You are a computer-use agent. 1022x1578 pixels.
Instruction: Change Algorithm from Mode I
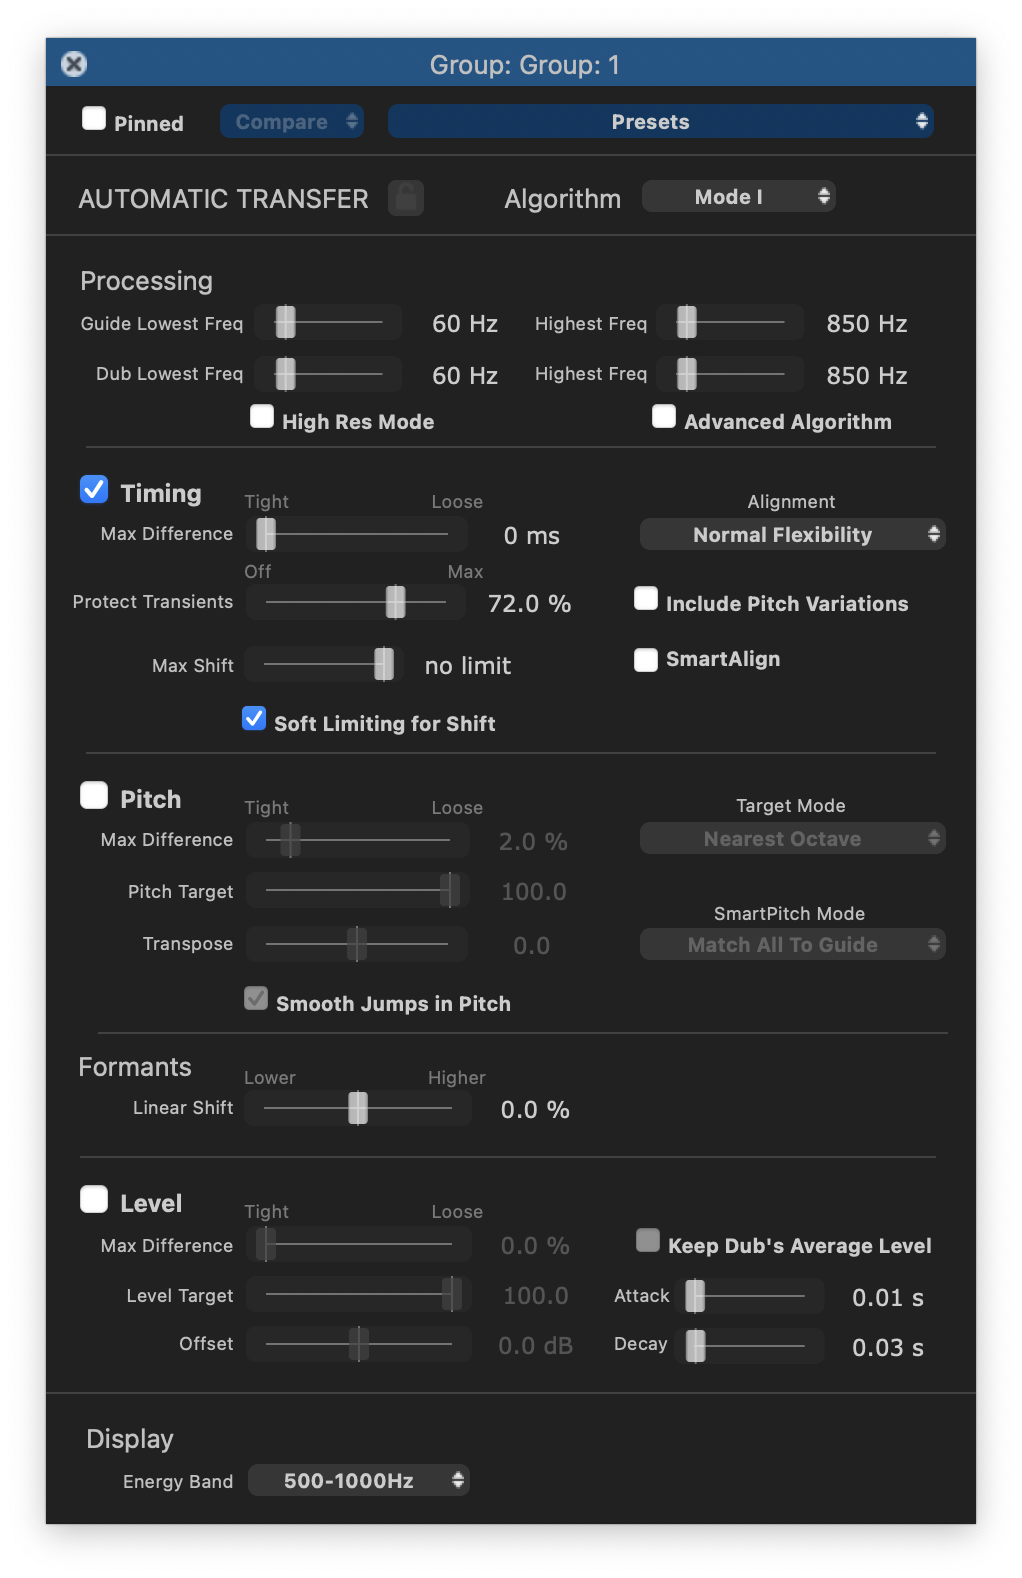(x=738, y=197)
